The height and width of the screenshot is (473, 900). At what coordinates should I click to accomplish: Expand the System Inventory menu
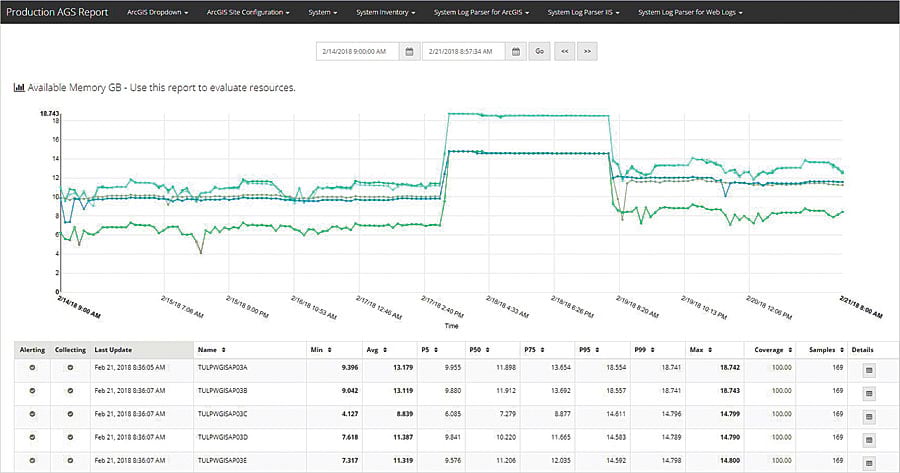[x=385, y=12]
